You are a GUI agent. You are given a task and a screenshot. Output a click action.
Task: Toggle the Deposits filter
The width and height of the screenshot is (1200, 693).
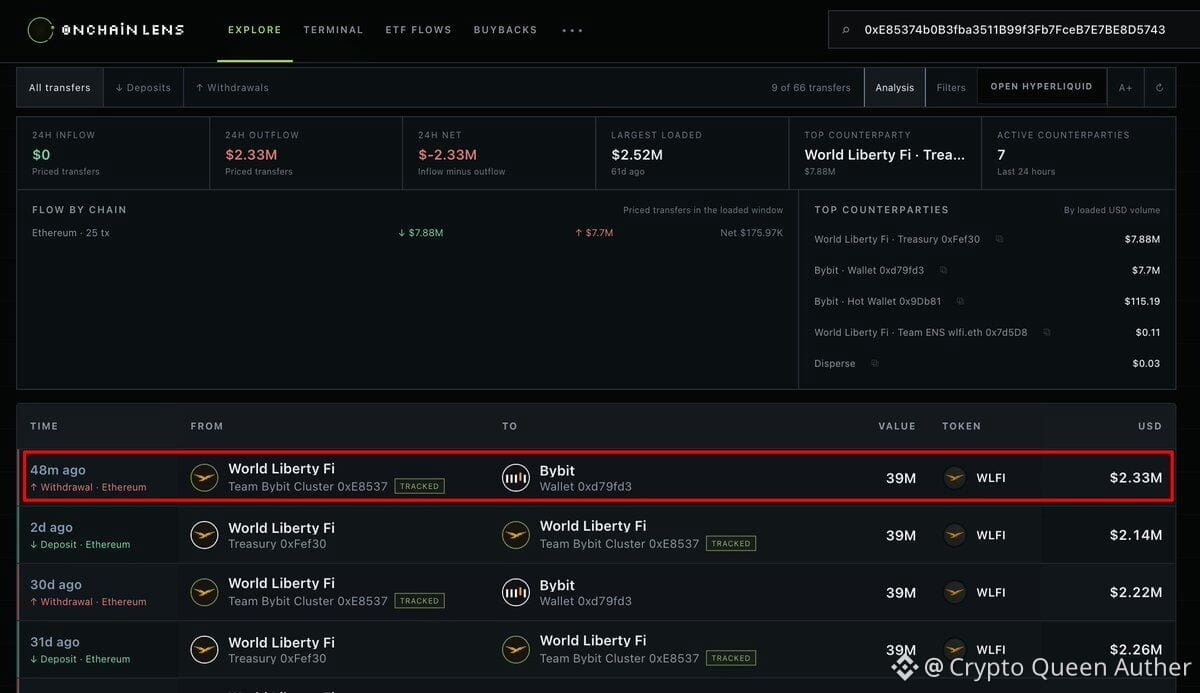143,87
